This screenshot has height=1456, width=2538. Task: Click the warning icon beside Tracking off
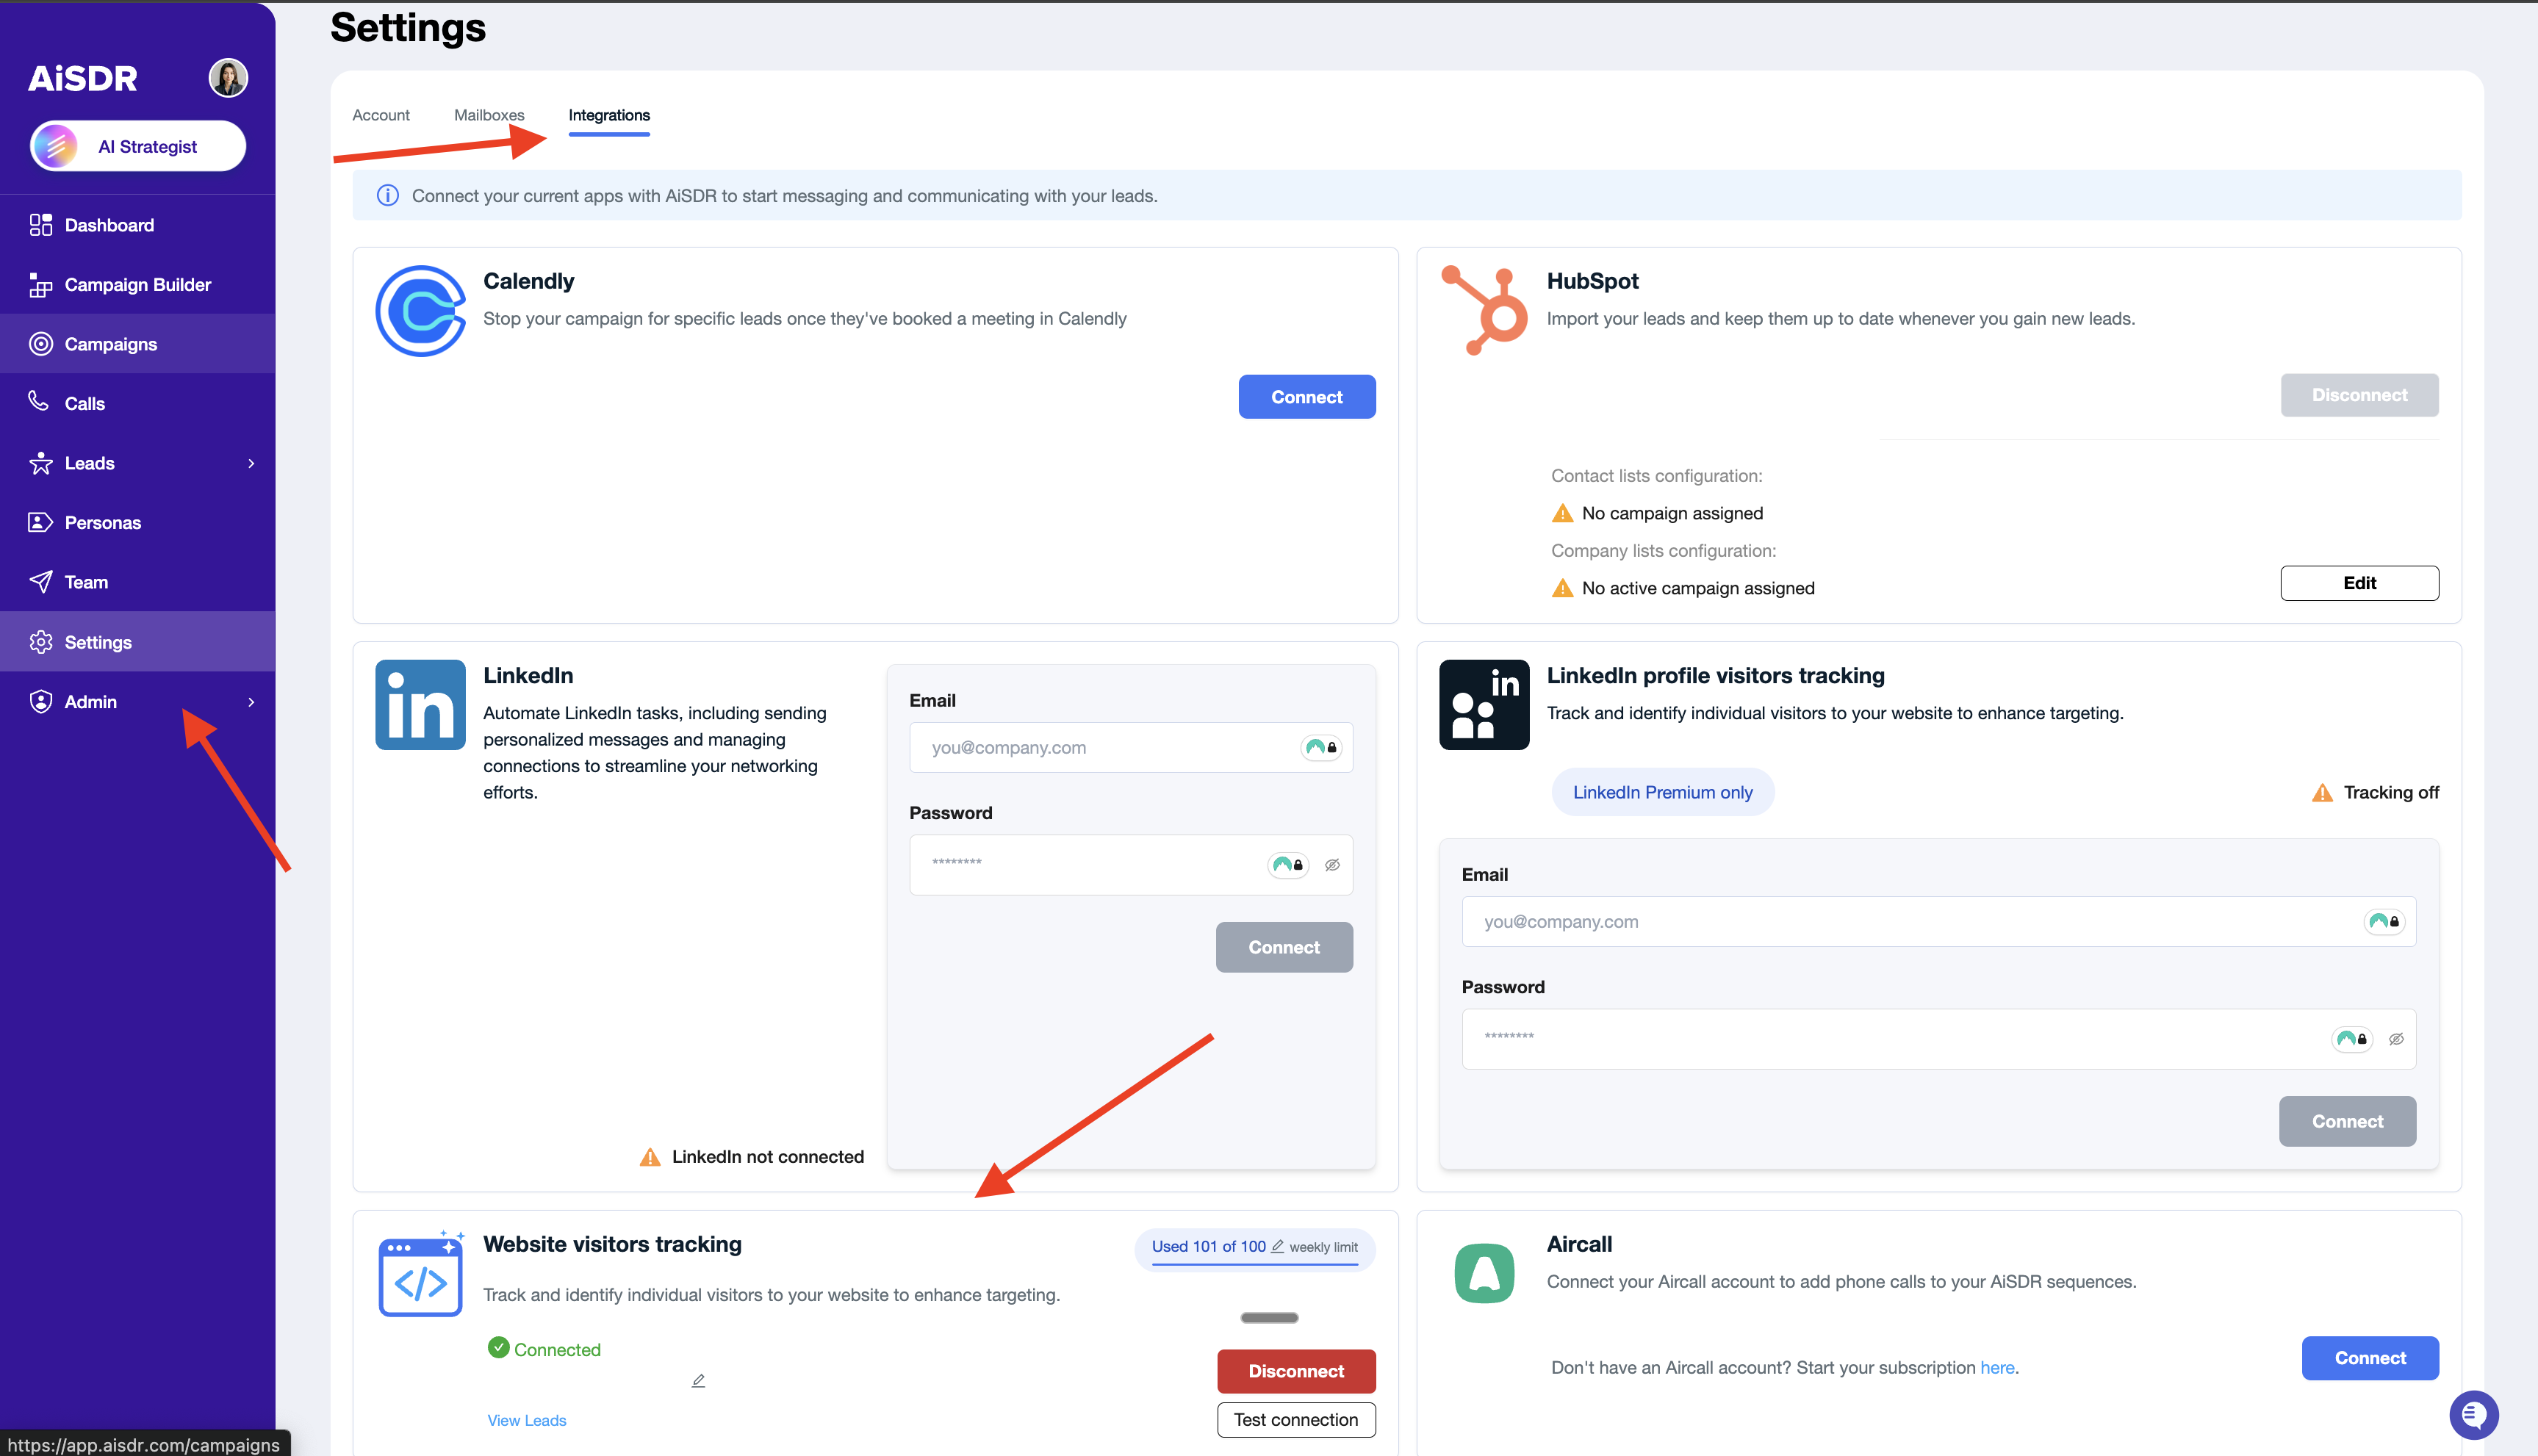tap(2322, 793)
